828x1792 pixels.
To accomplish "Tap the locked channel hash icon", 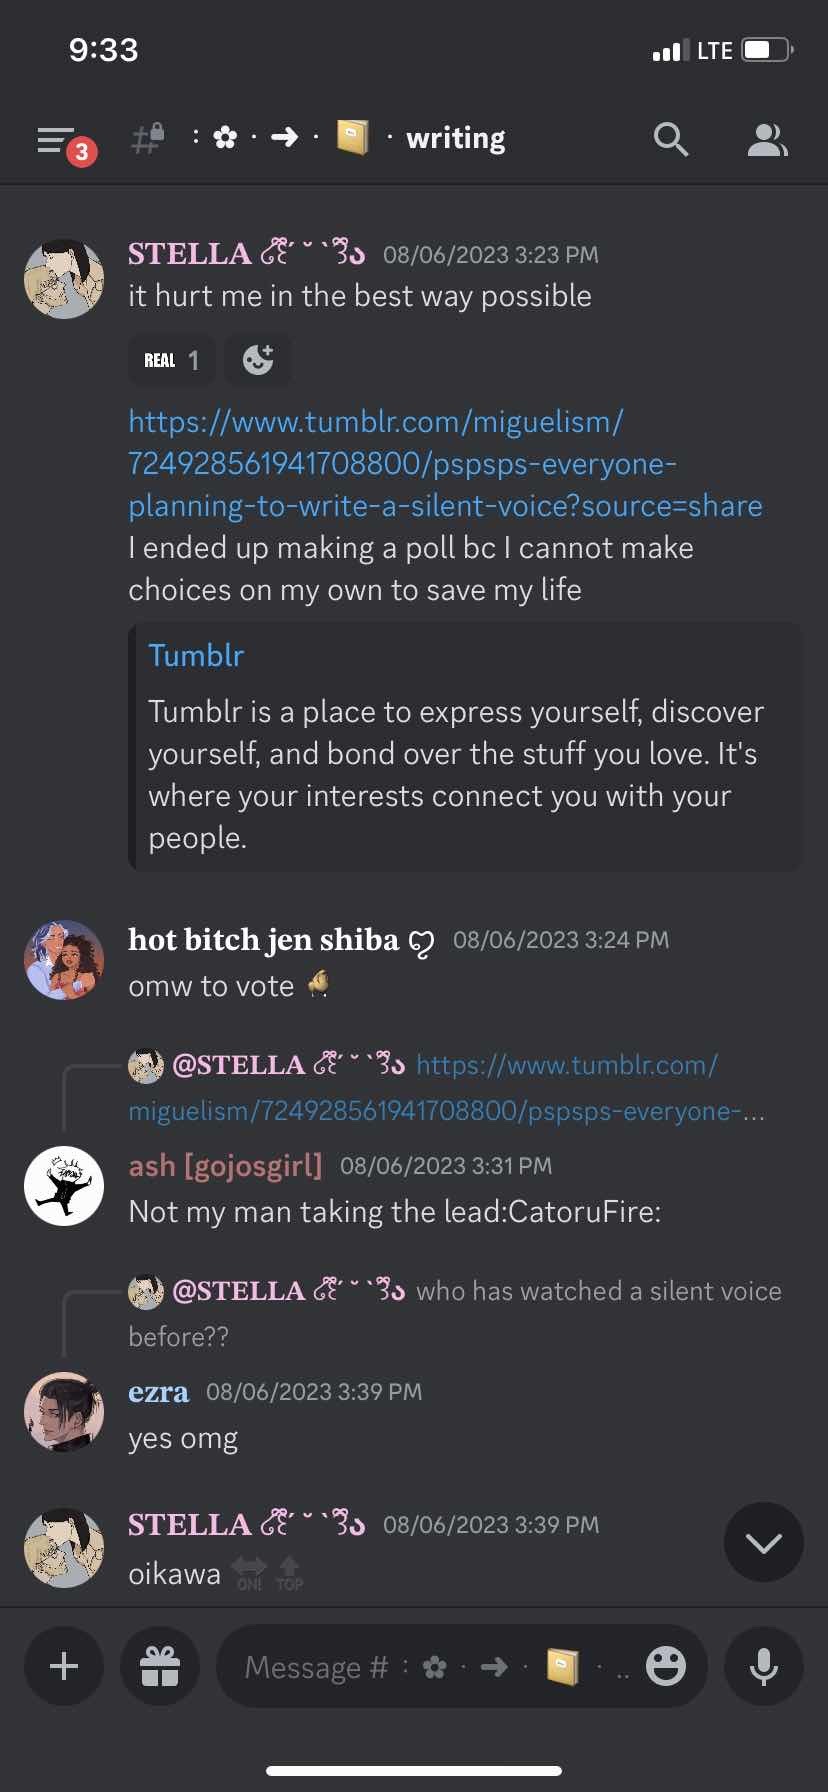I will click(x=148, y=138).
